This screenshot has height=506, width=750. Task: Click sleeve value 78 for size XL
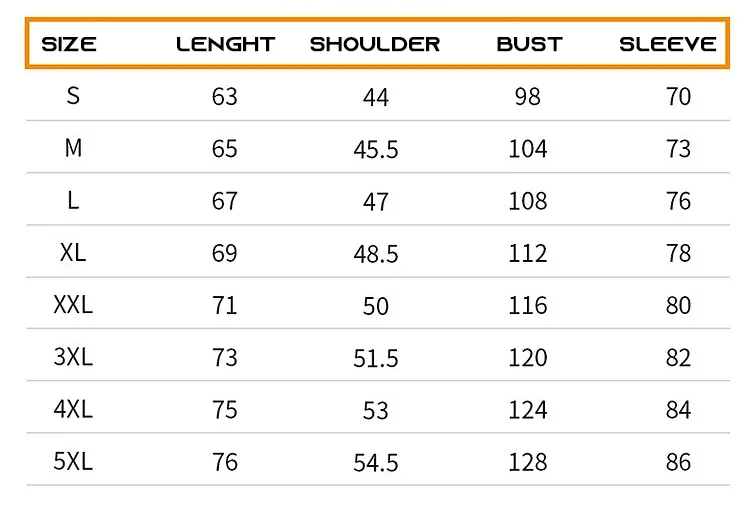(678, 253)
